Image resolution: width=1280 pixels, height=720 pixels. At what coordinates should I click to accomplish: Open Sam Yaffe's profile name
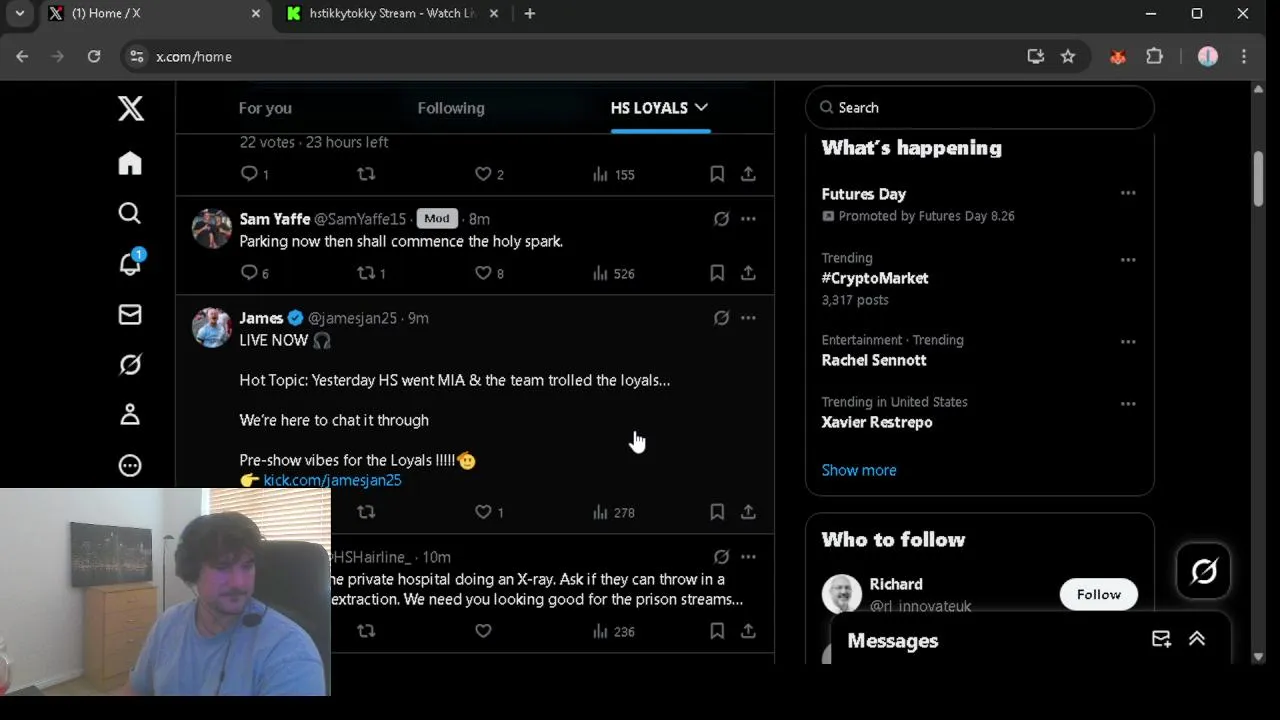click(x=274, y=219)
